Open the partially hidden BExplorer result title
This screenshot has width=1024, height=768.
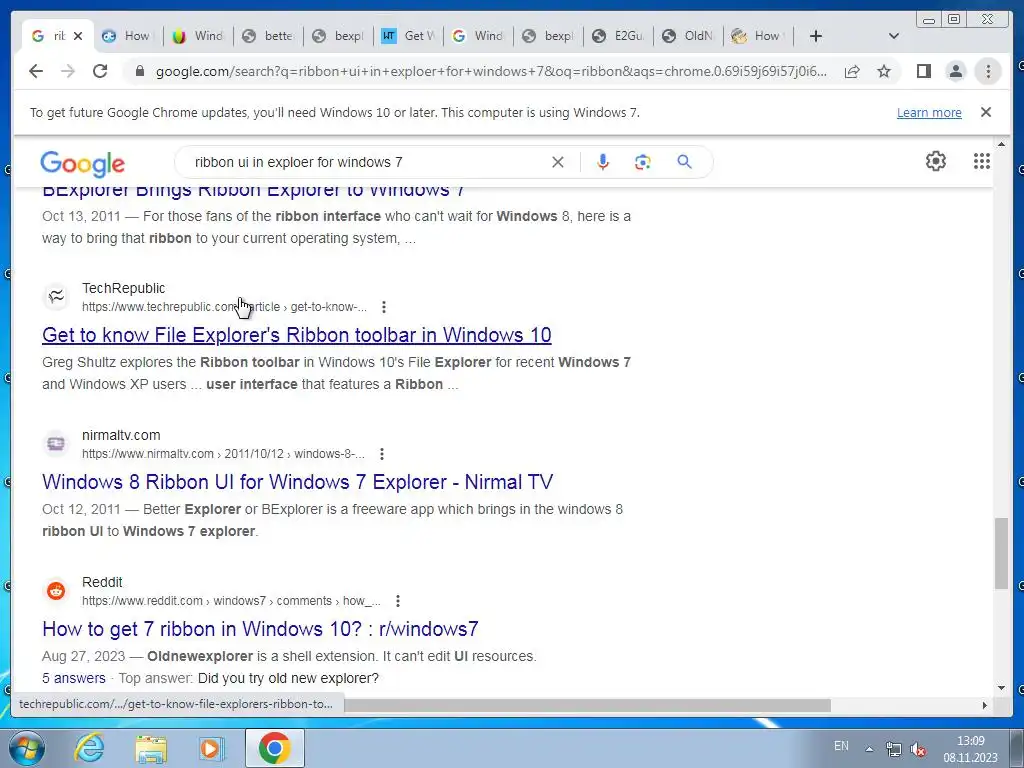pyautogui.click(x=253, y=192)
